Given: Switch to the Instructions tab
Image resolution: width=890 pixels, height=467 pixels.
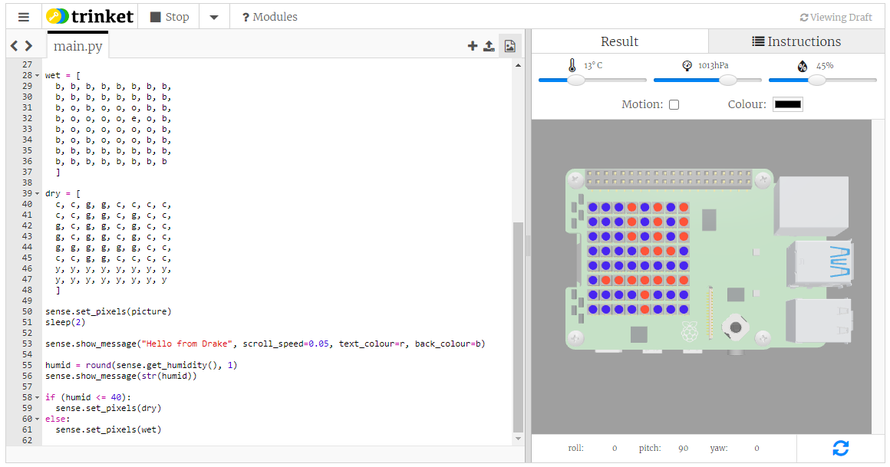Looking at the screenshot, I should click(796, 41).
